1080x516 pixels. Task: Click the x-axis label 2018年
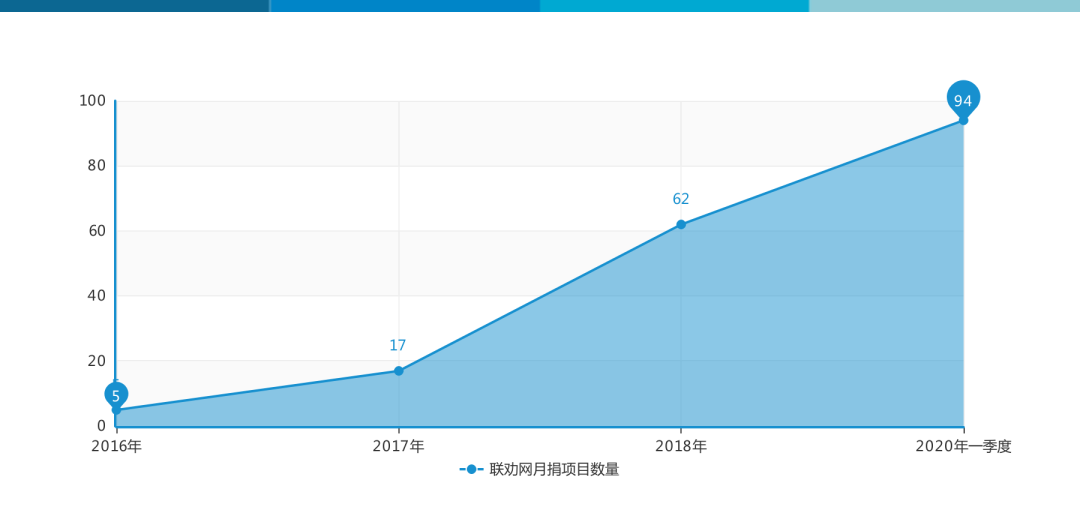click(681, 446)
